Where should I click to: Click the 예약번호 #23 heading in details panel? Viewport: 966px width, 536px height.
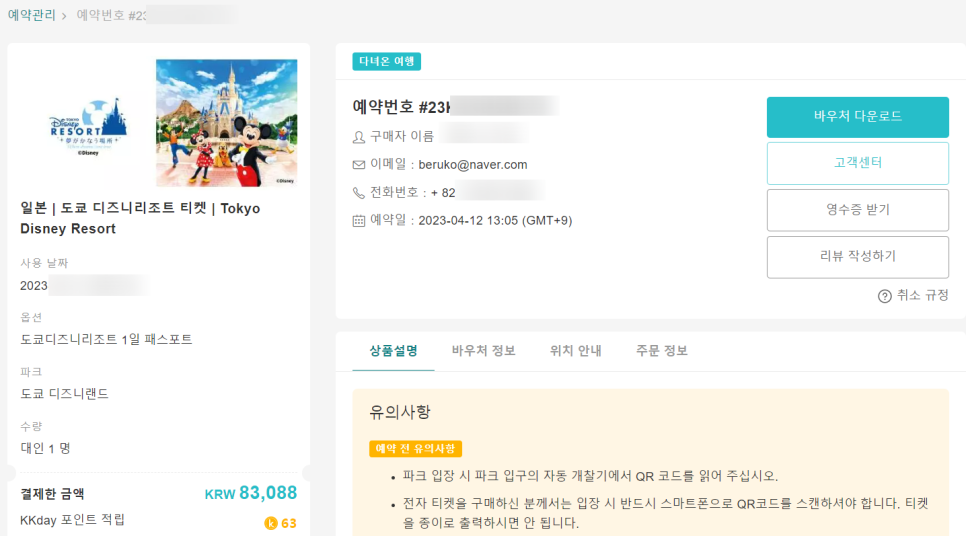[x=402, y=107]
